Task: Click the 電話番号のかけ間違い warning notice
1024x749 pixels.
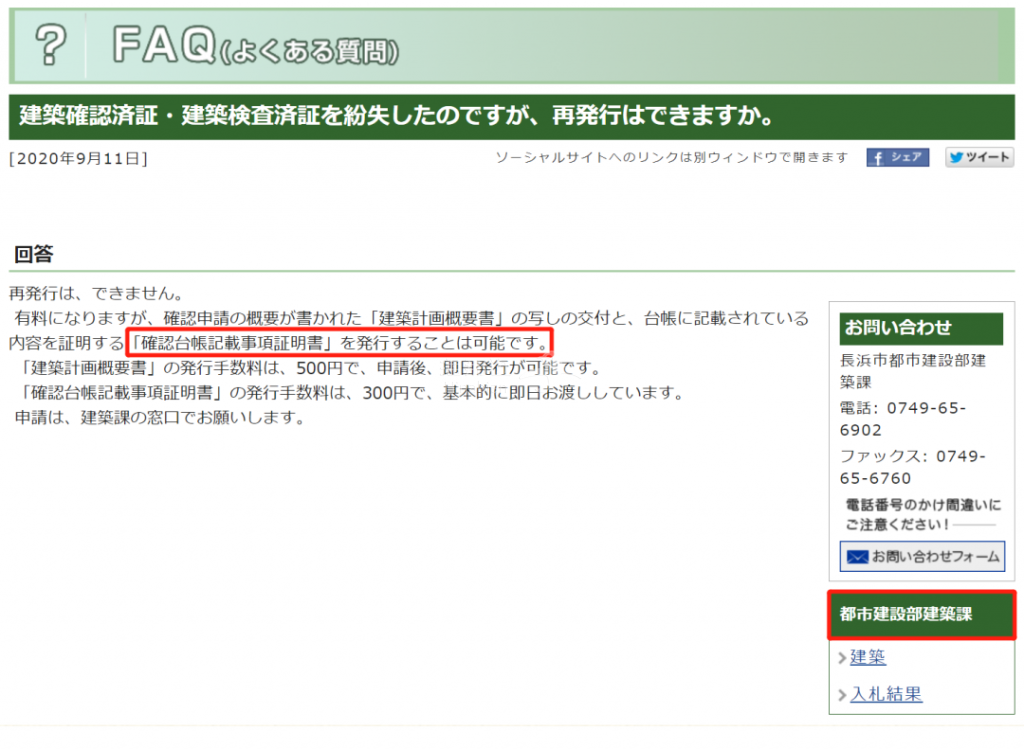Action: tap(921, 514)
